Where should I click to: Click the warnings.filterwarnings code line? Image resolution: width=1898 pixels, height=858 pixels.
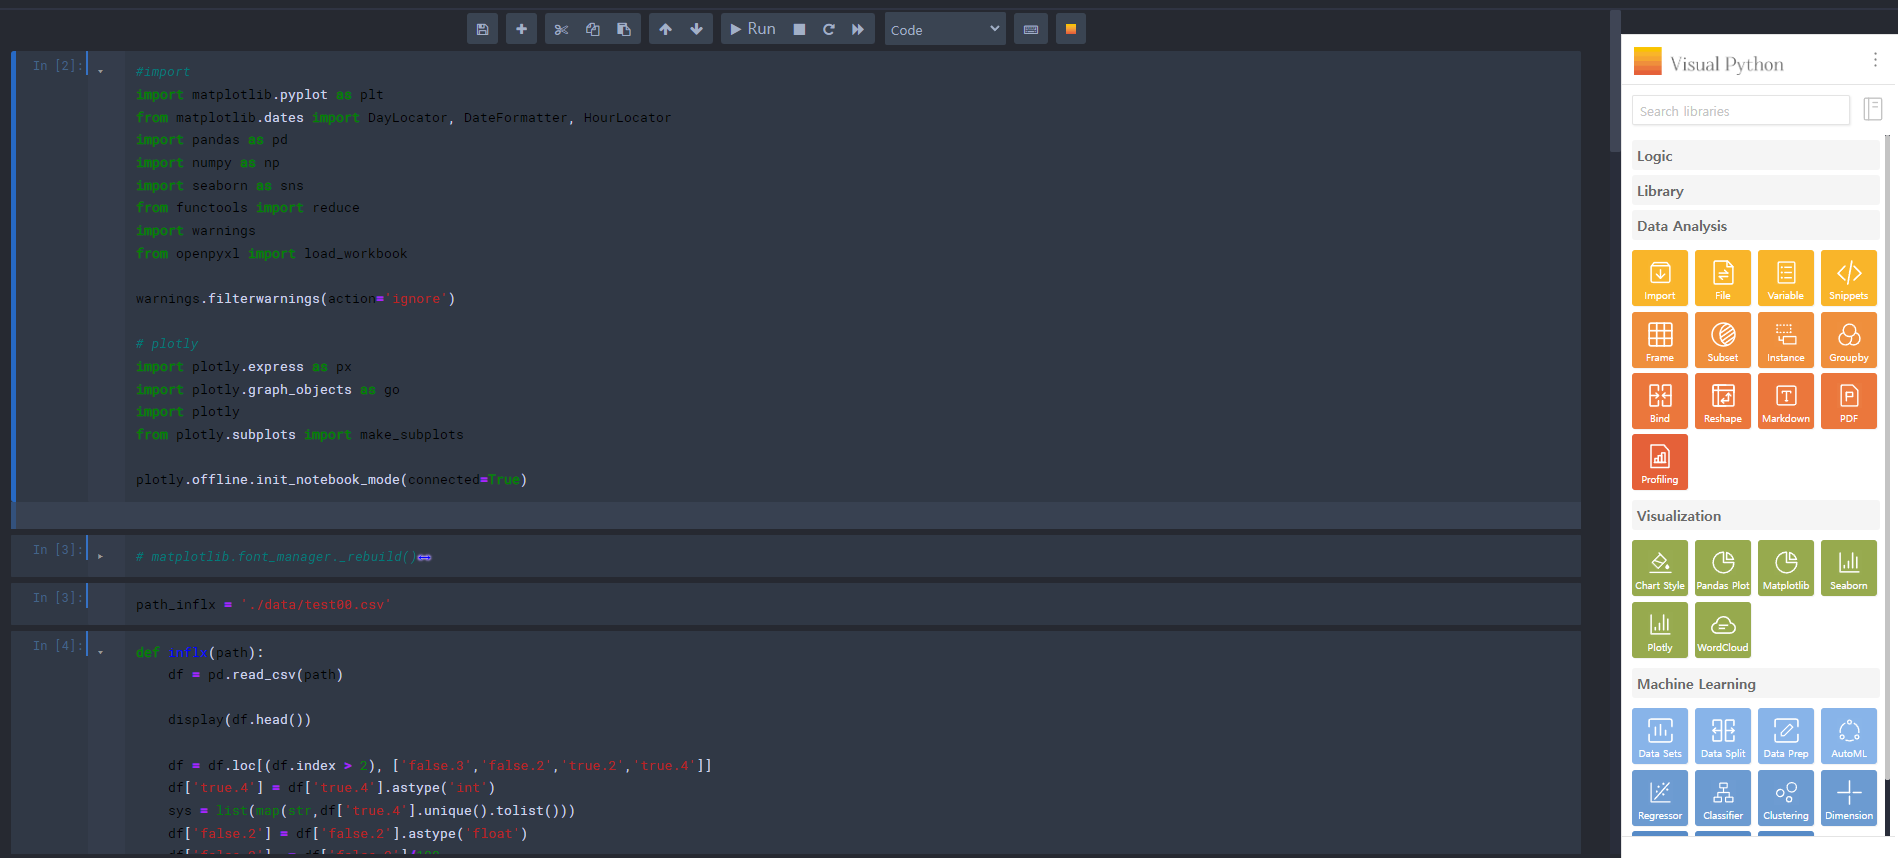296,299
